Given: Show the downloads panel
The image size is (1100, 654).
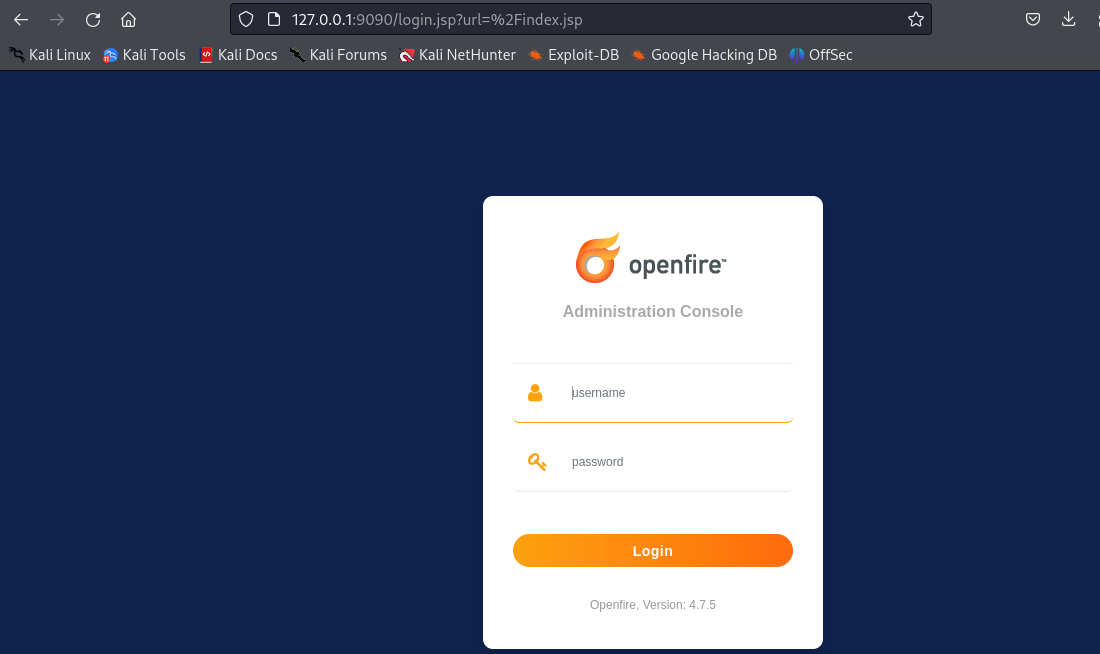Looking at the screenshot, I should tap(1068, 20).
